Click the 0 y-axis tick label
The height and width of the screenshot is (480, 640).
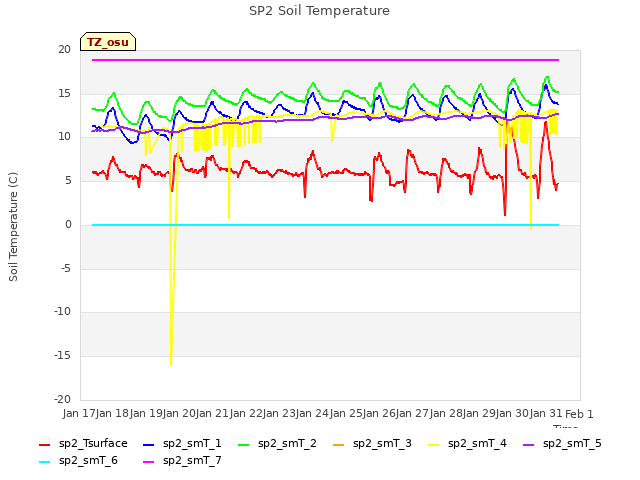[x=68, y=224]
